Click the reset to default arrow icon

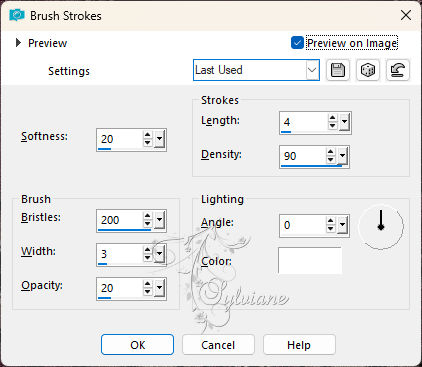click(x=398, y=70)
